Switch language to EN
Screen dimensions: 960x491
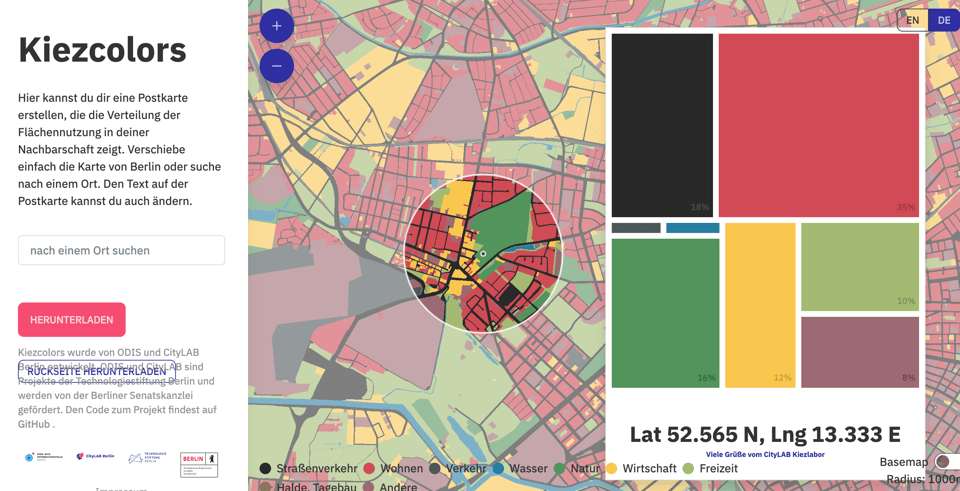pyautogui.click(x=912, y=20)
